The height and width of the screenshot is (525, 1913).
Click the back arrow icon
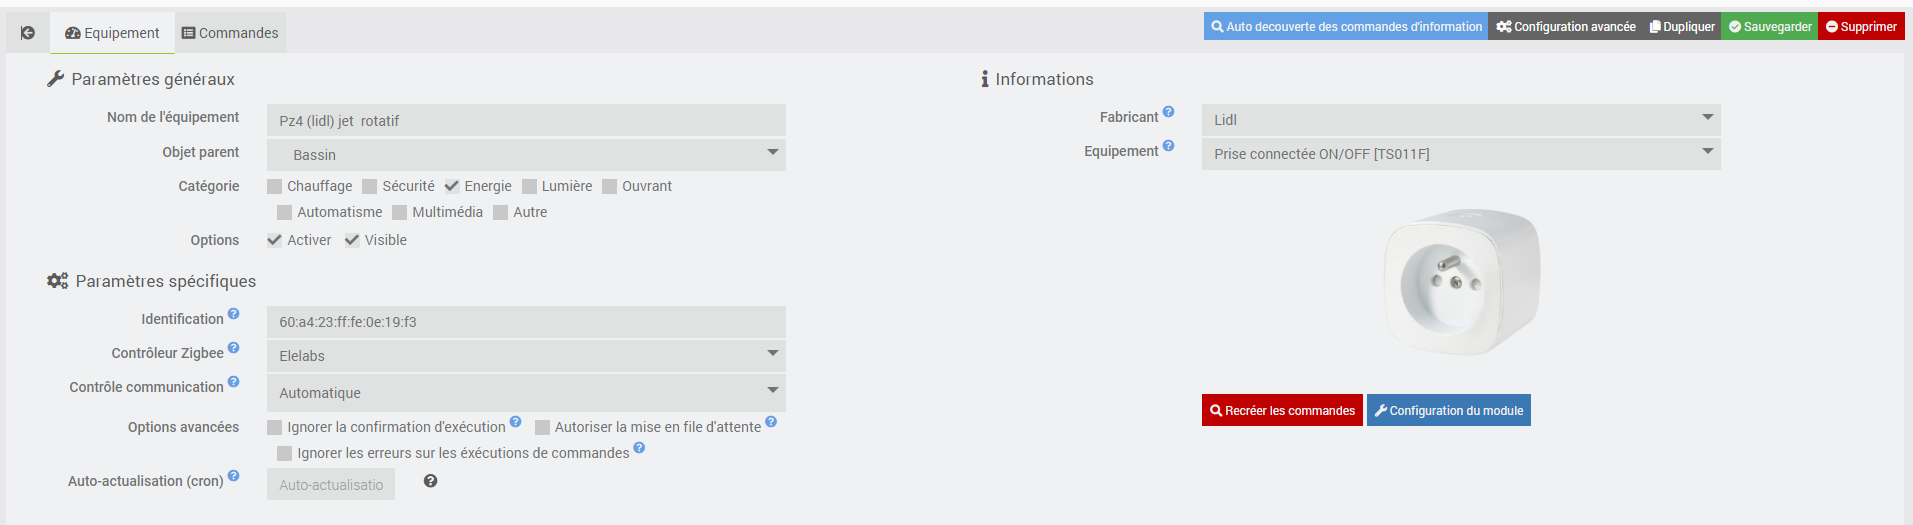pyautogui.click(x=28, y=33)
